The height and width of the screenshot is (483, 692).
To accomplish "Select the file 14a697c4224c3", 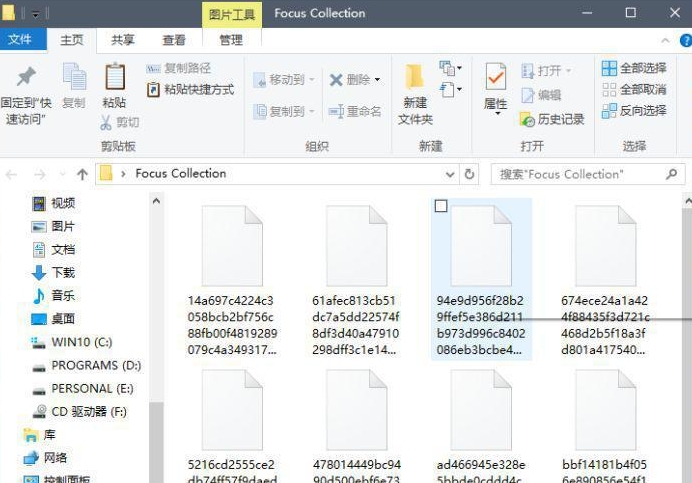I will 232,280.
